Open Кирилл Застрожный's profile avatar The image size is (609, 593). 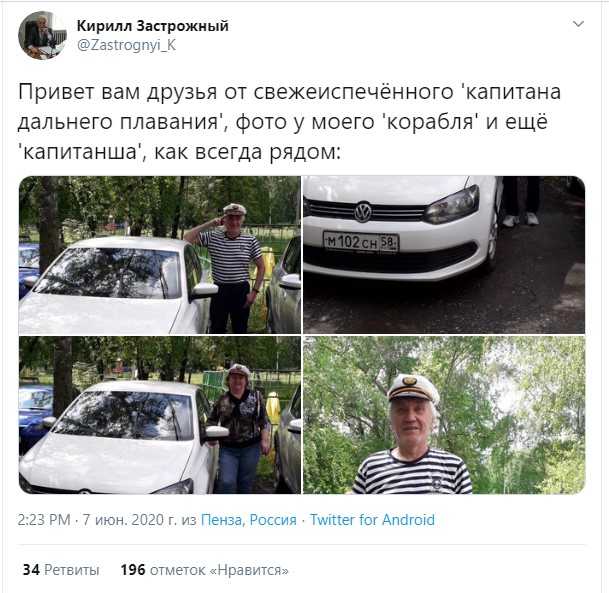coord(42,35)
